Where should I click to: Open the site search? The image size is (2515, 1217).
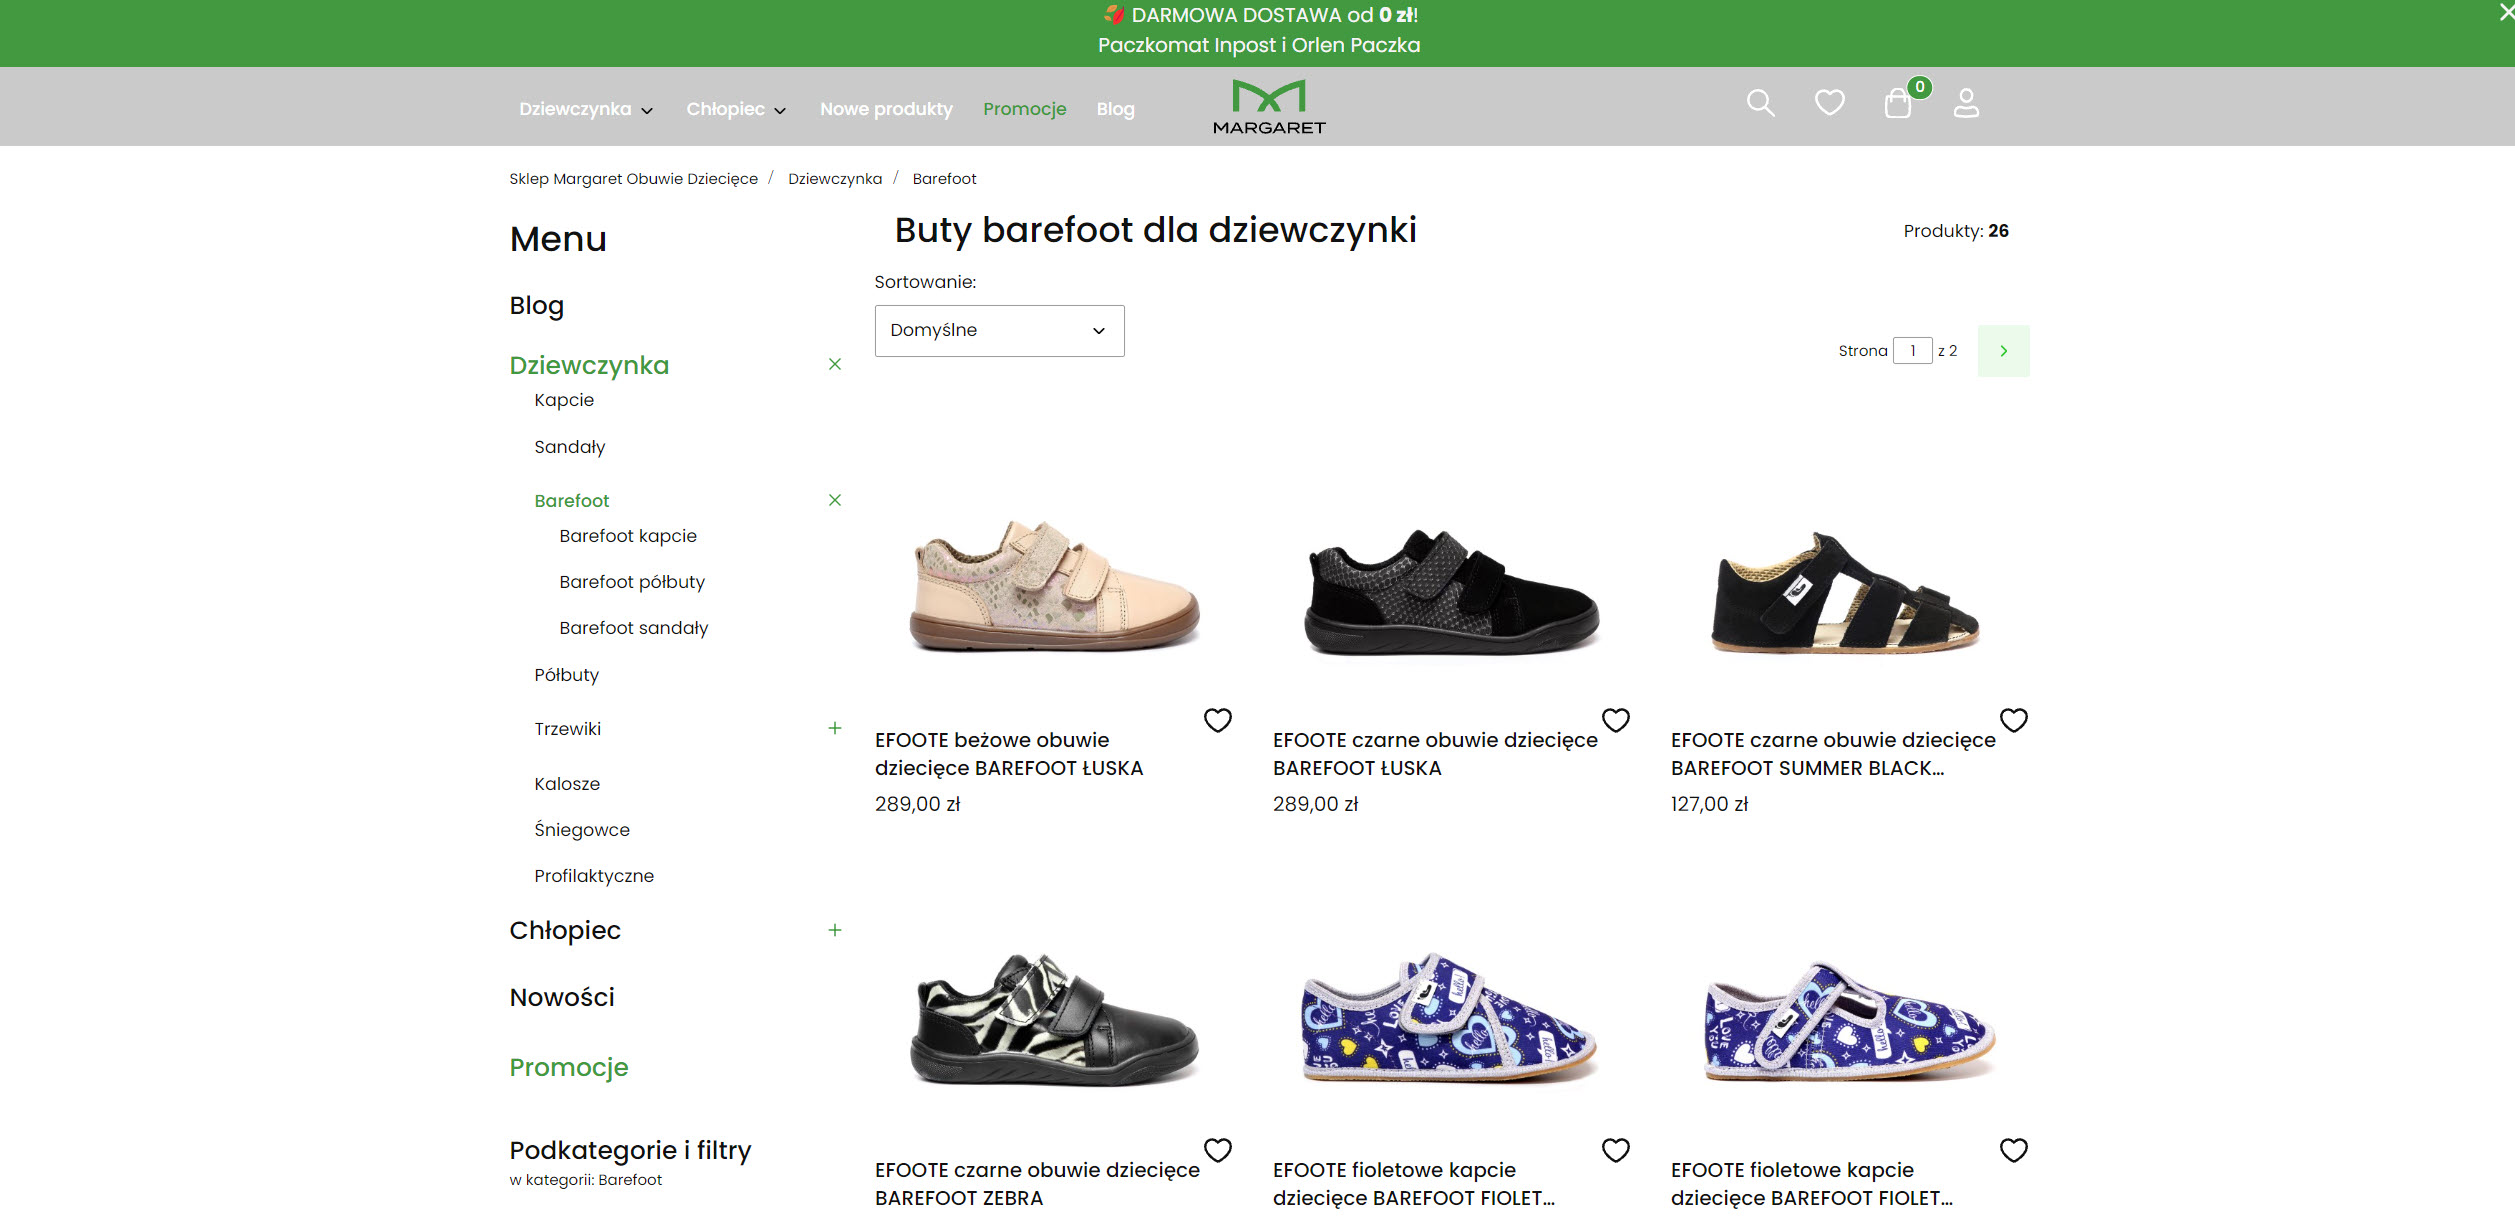[x=1761, y=103]
